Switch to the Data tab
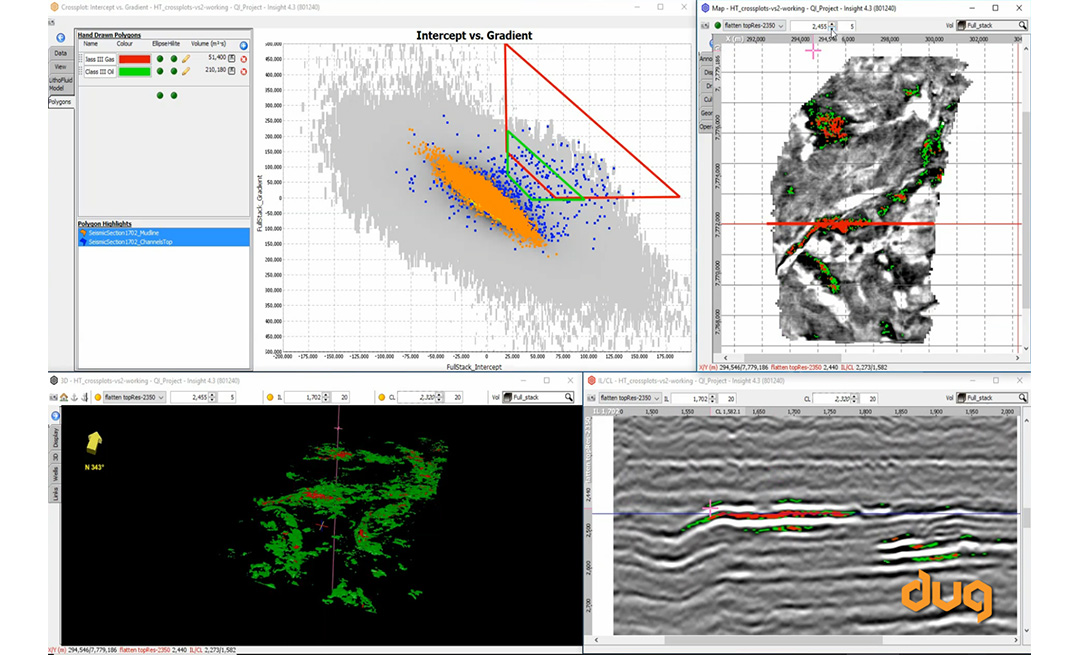Screen dimensions: 1080x655 (60, 53)
